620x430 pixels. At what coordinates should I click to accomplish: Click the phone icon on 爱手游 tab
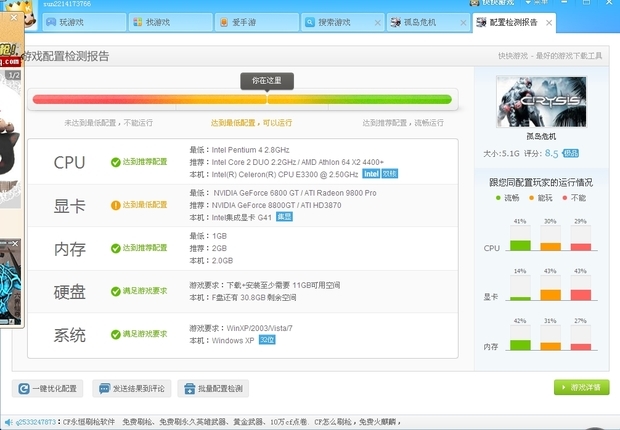coord(224,22)
